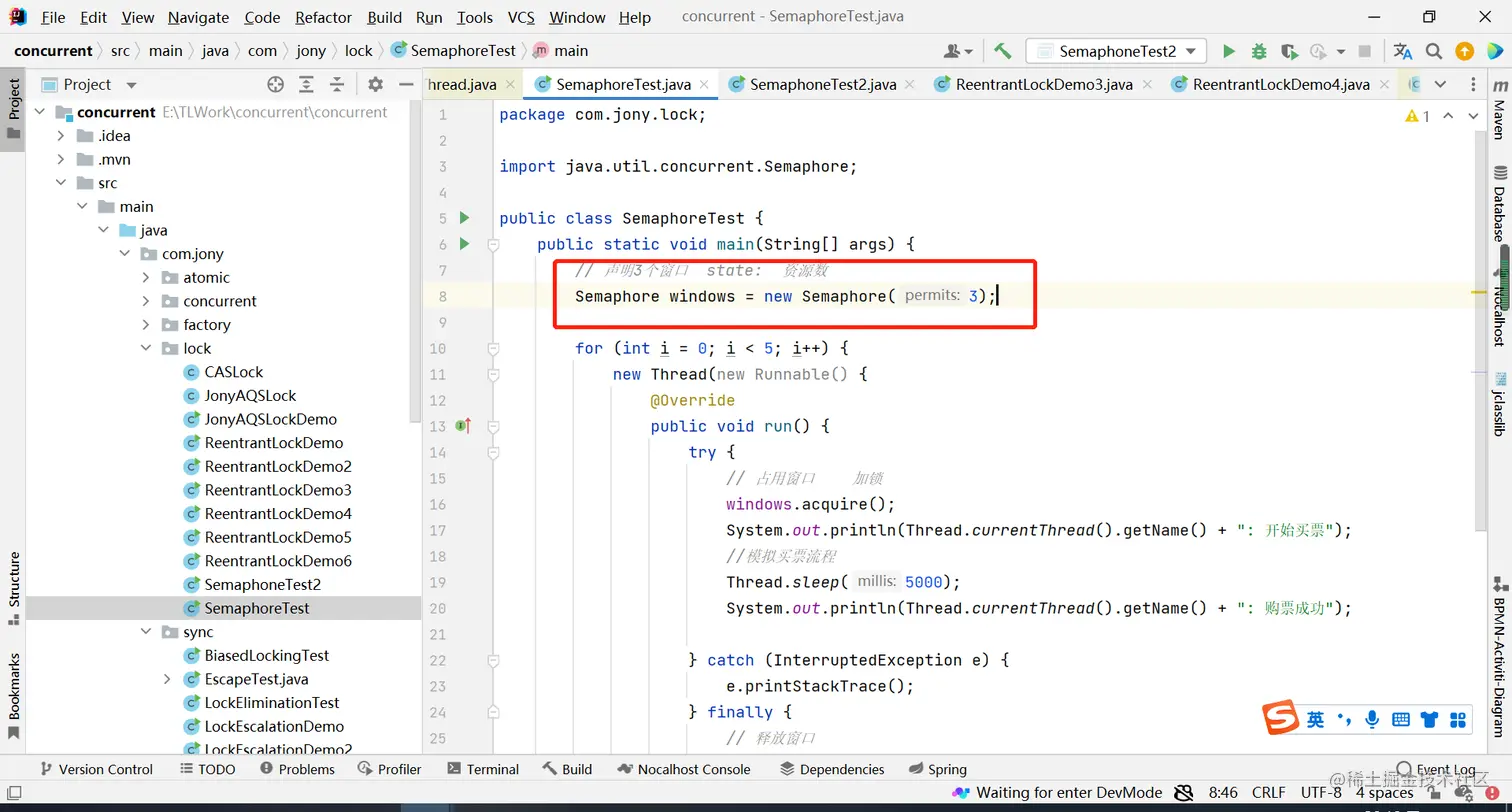Change the UTF-8 file encoding
This screenshot has height=812, width=1512.
click(1321, 793)
